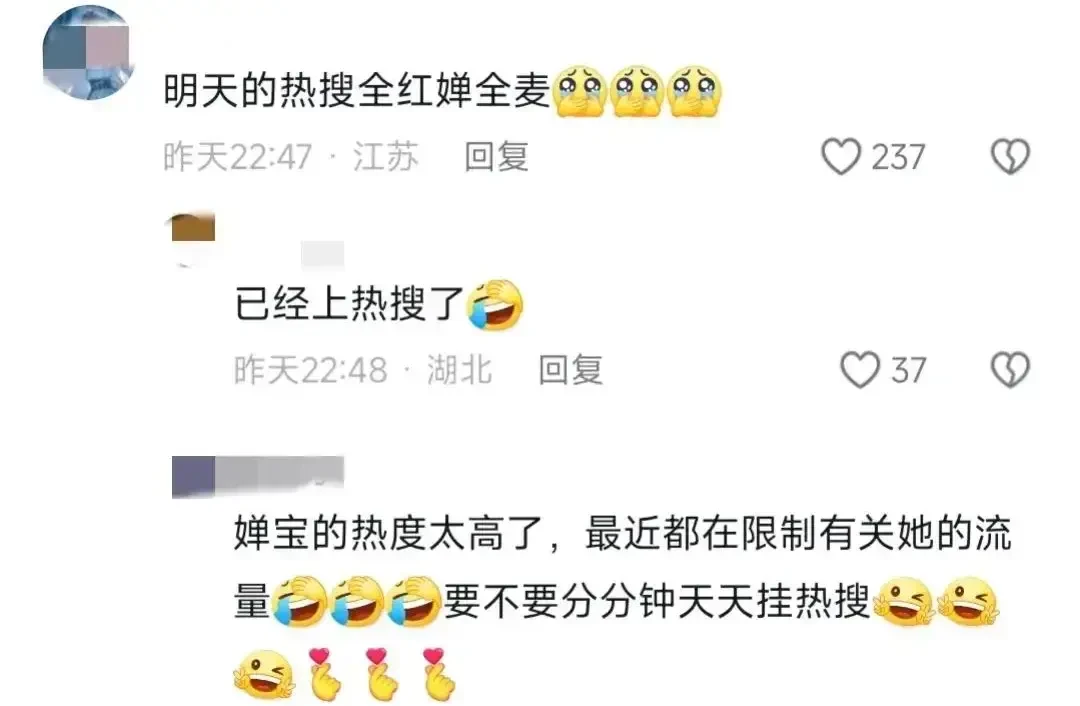Tap the 昨天22:47 · 江苏 timestamp
Viewport: 1080px width, 706px height.
tap(291, 157)
